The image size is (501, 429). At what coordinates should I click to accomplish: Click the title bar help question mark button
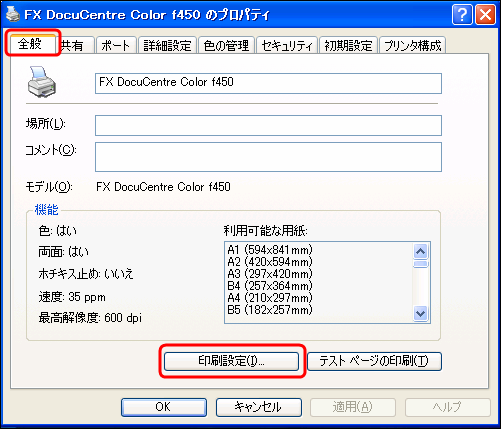462,15
